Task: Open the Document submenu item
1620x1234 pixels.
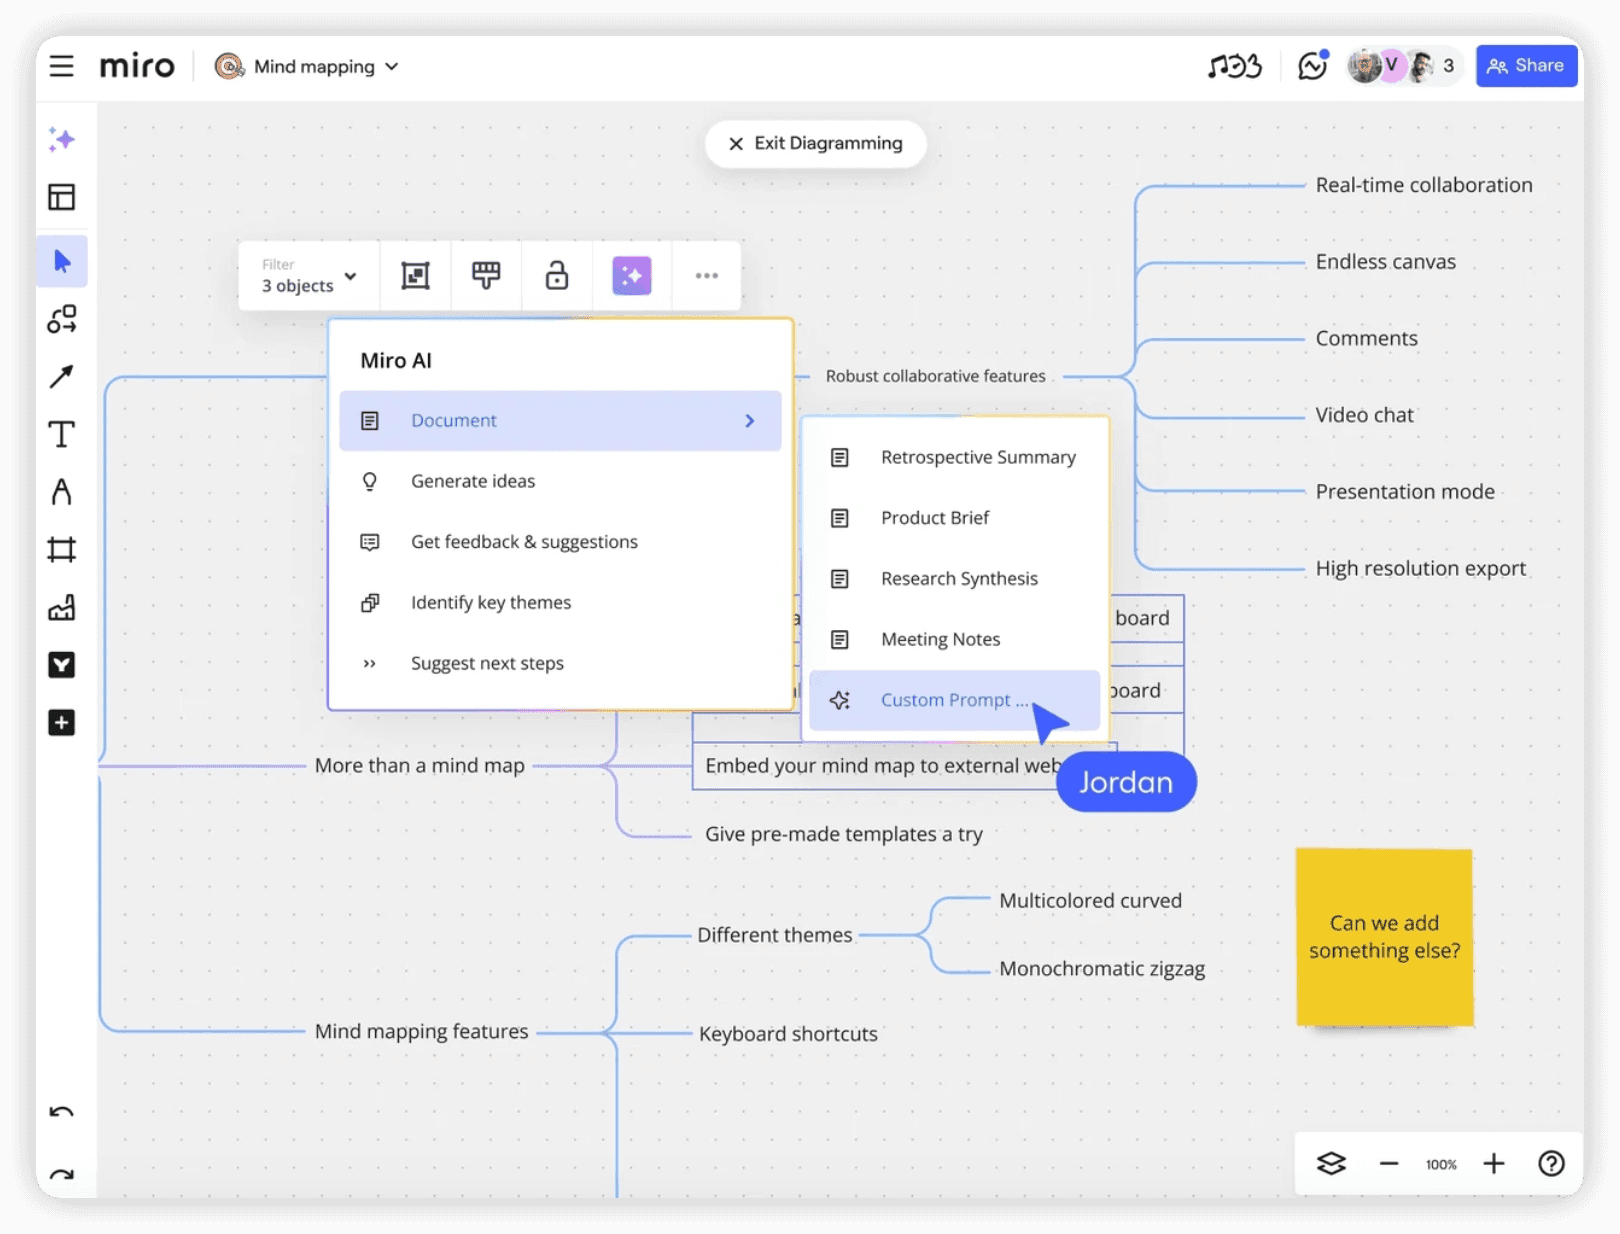Action: (x=560, y=421)
